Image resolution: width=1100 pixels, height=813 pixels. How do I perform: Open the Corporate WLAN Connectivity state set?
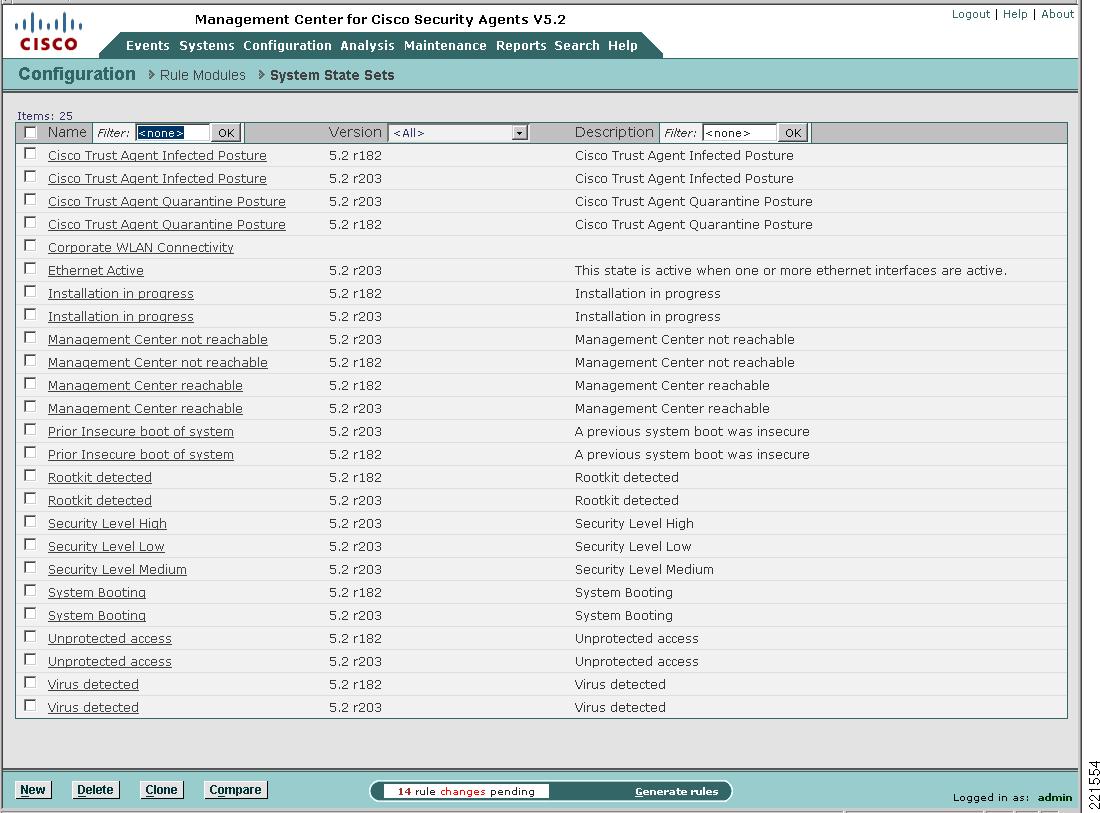[x=140, y=248]
